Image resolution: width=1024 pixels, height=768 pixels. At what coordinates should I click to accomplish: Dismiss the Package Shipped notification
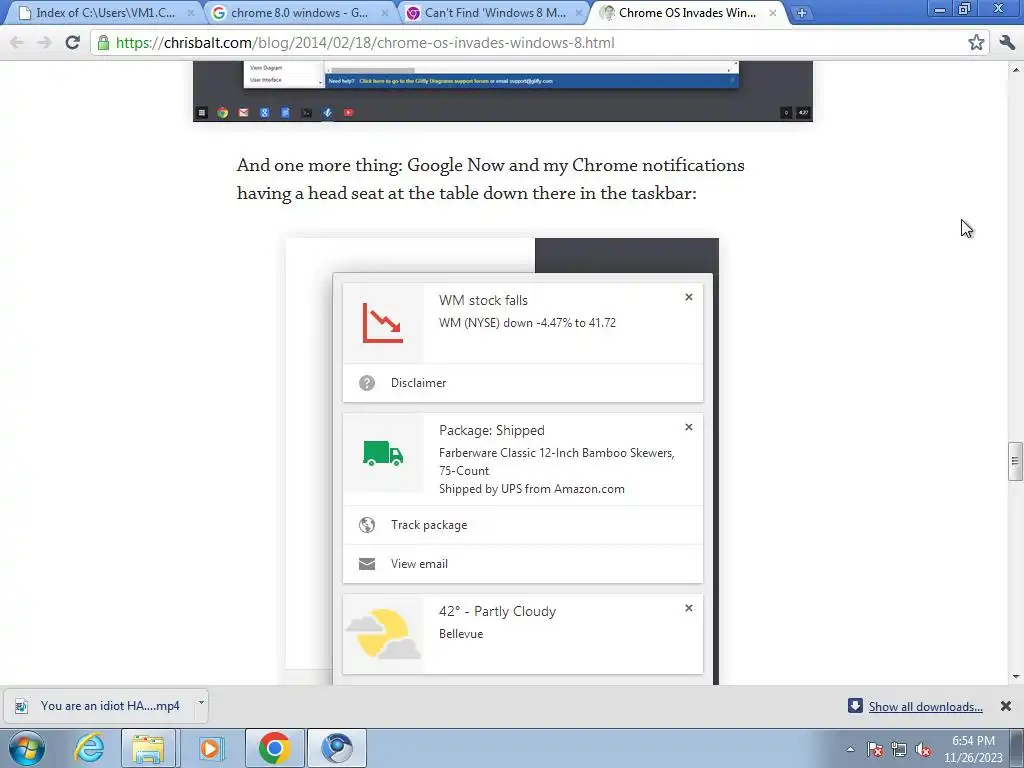pyautogui.click(x=688, y=427)
